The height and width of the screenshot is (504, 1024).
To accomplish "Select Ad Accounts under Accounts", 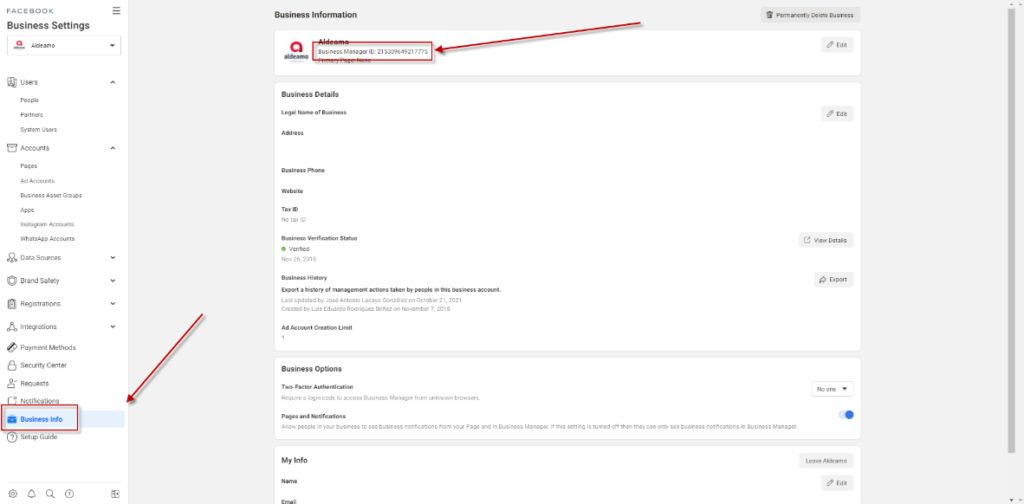I will [37, 181].
